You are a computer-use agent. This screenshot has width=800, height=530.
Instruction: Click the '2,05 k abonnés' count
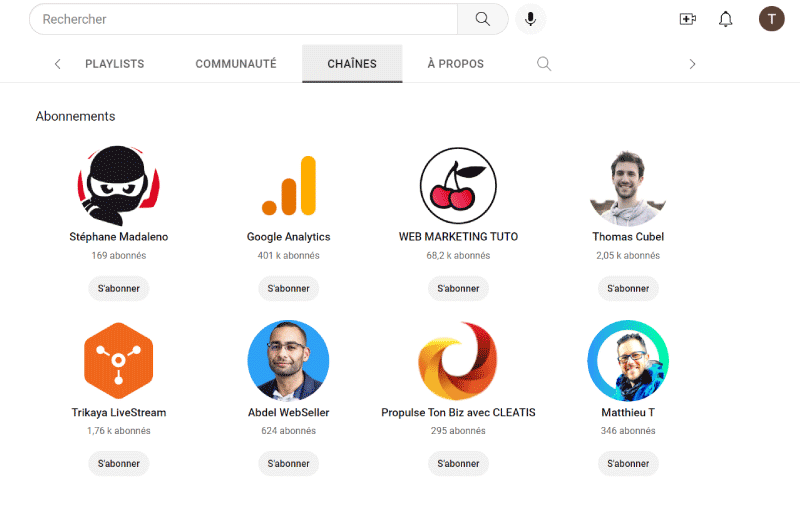pos(628,256)
